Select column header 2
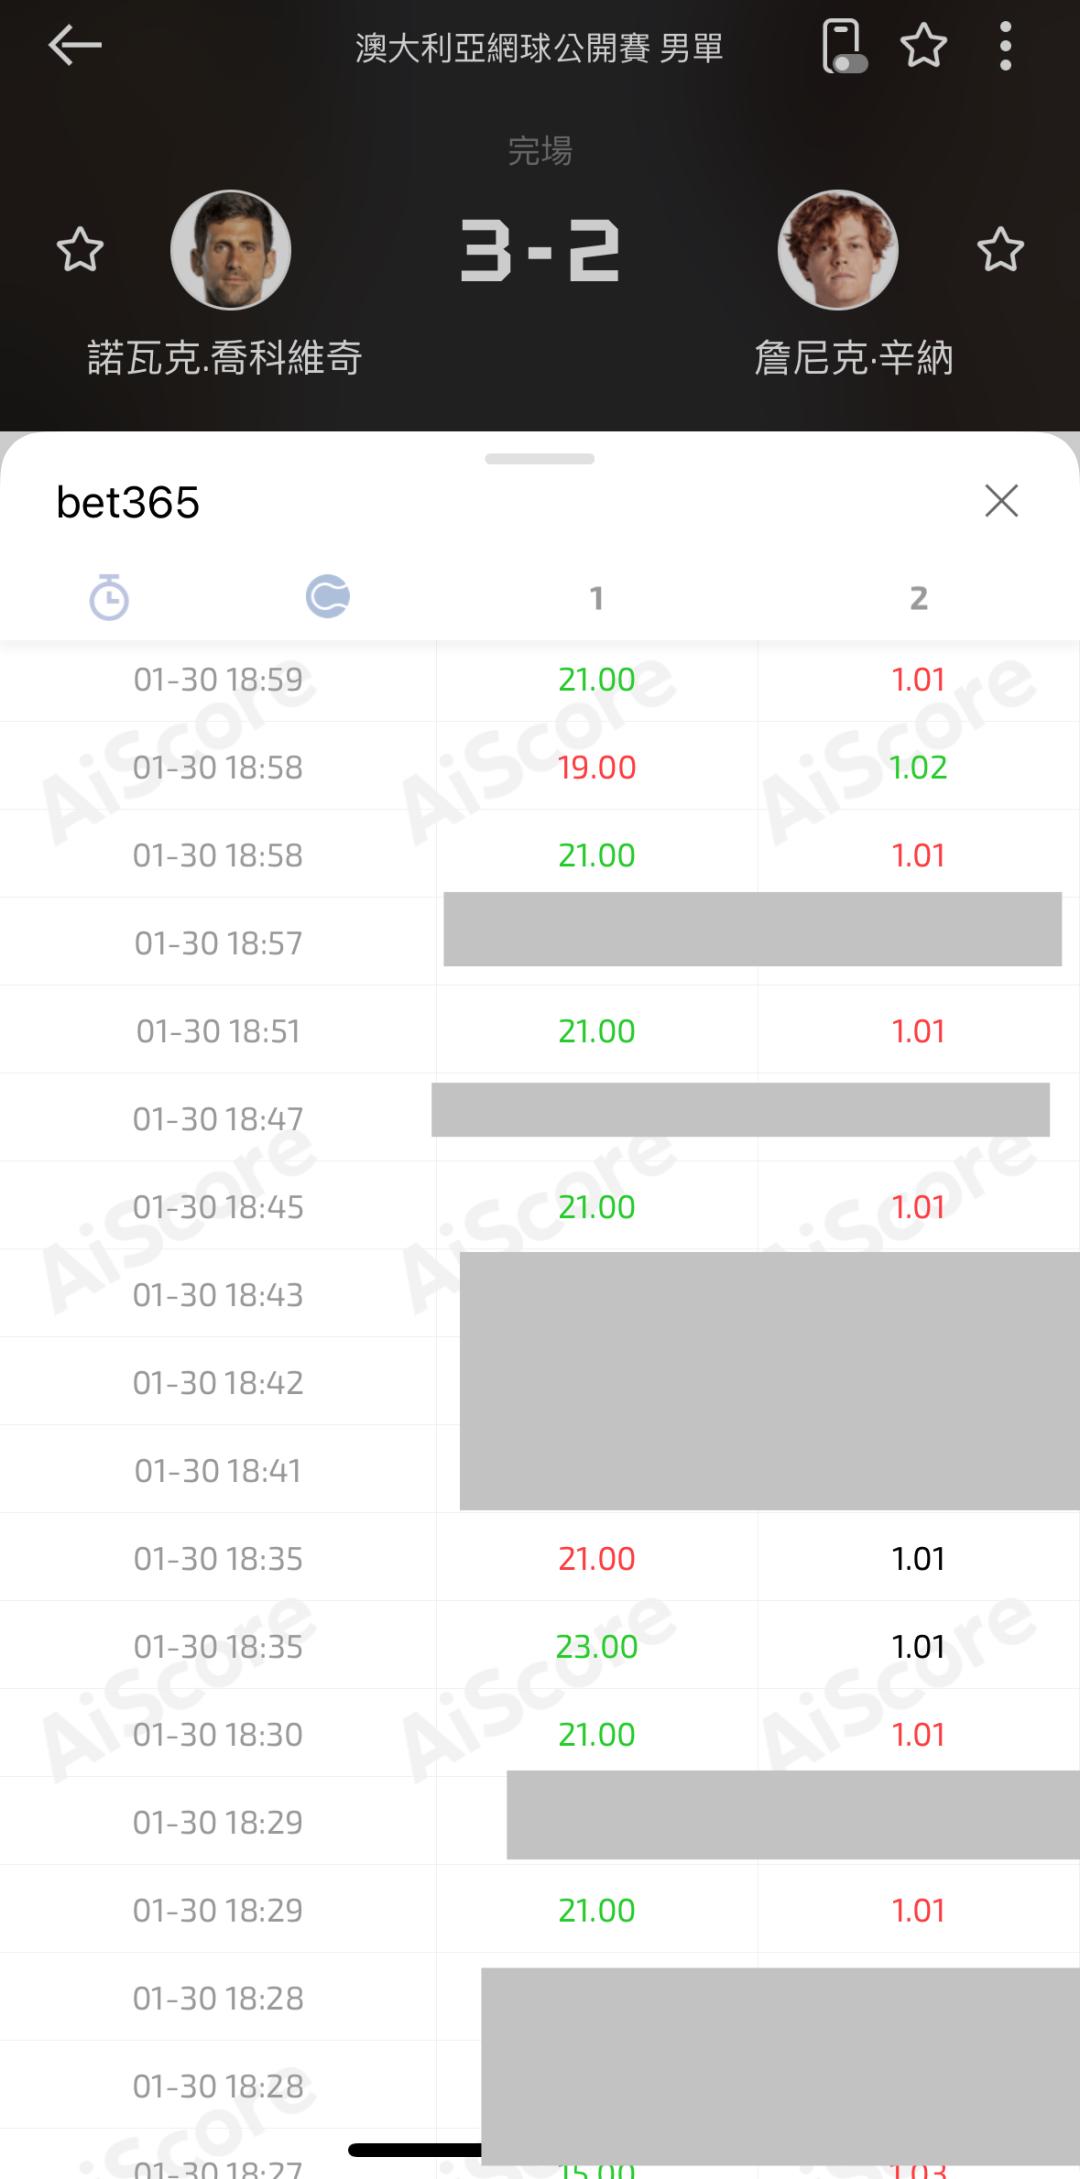The width and height of the screenshot is (1080, 2179). (x=918, y=598)
